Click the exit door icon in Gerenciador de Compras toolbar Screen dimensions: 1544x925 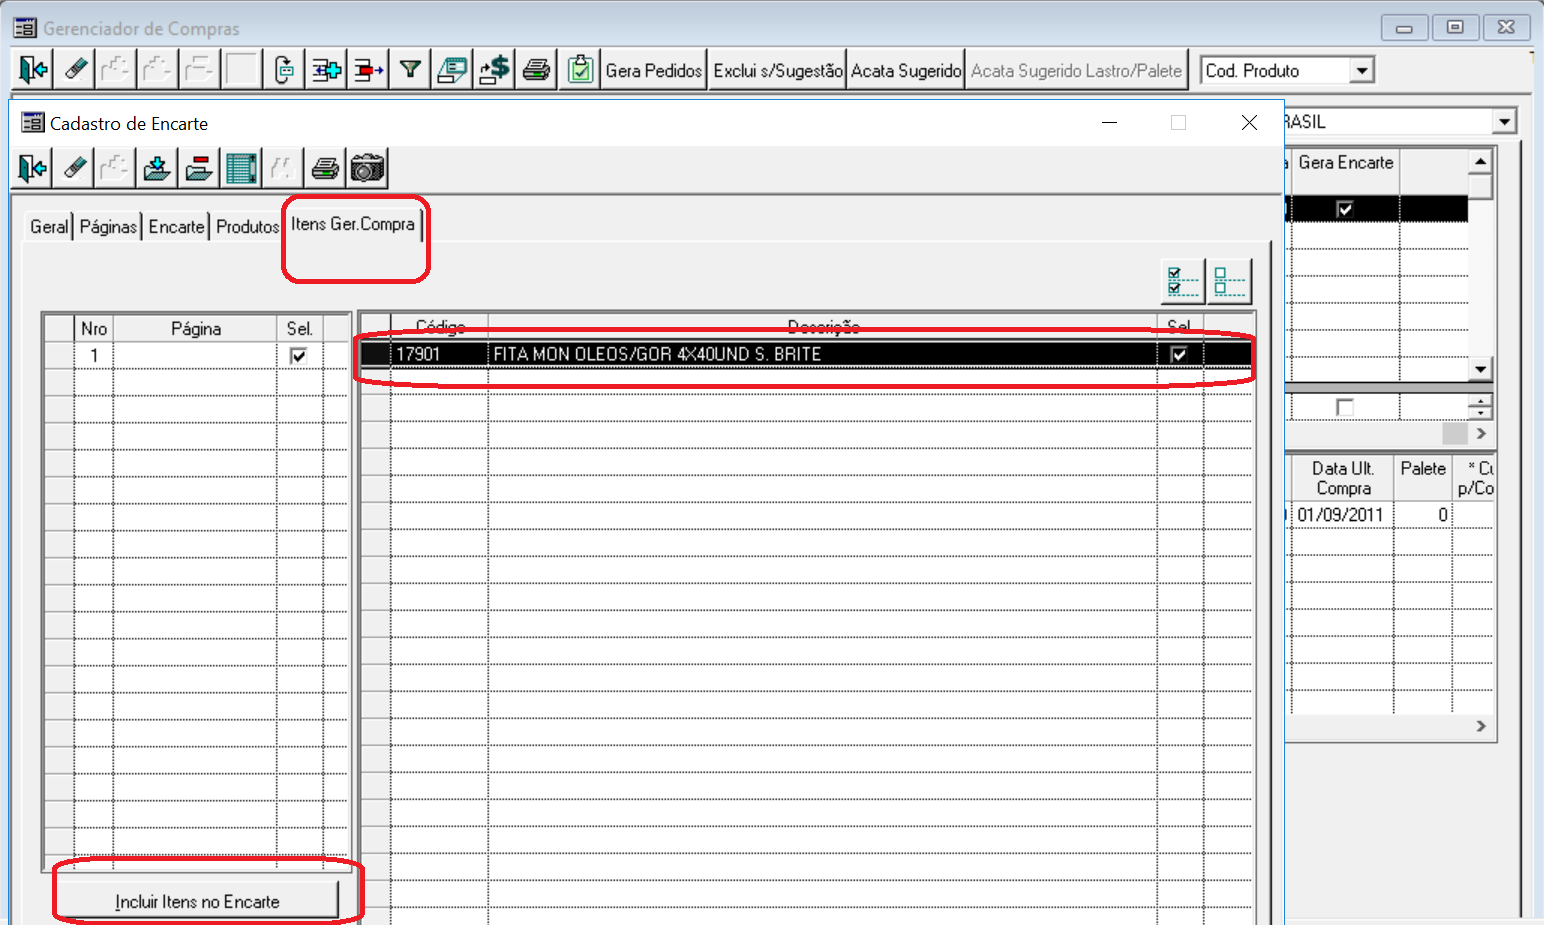(x=33, y=70)
